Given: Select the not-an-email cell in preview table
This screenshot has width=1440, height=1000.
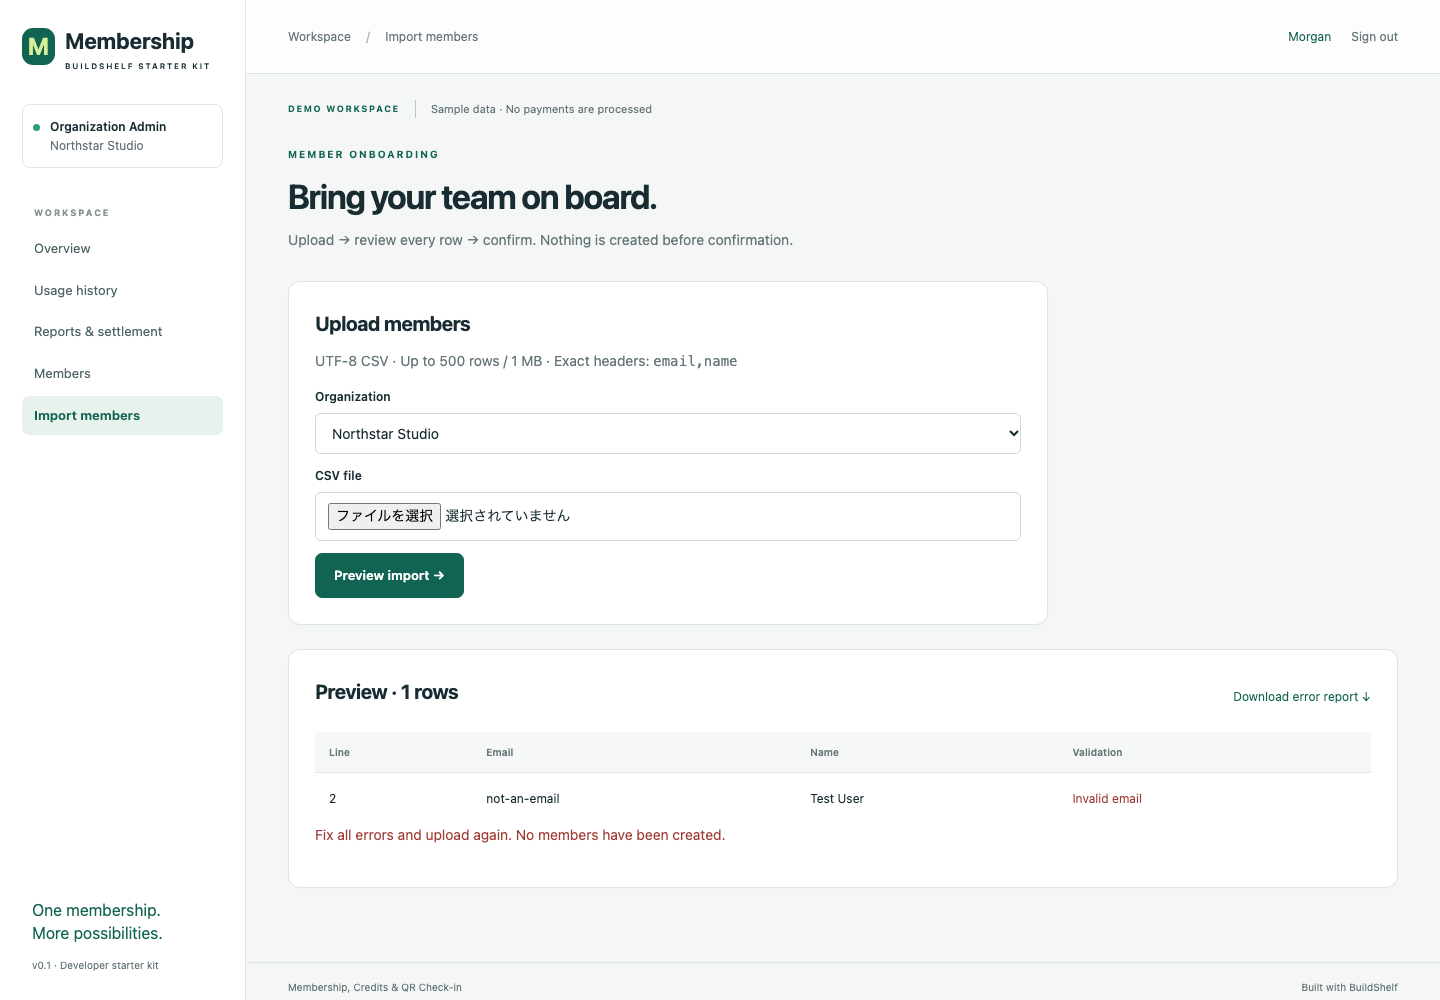Looking at the screenshot, I should (523, 799).
